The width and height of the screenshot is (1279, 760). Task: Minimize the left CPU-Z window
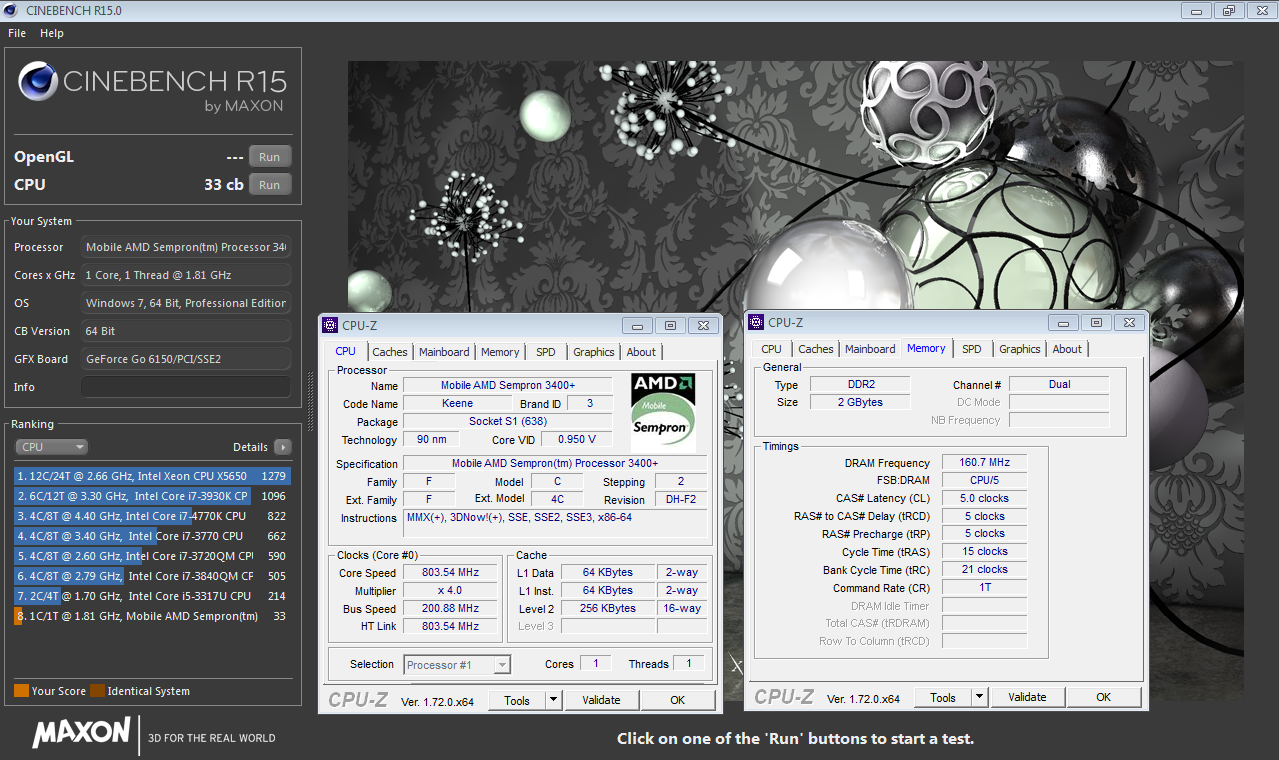tap(637, 325)
